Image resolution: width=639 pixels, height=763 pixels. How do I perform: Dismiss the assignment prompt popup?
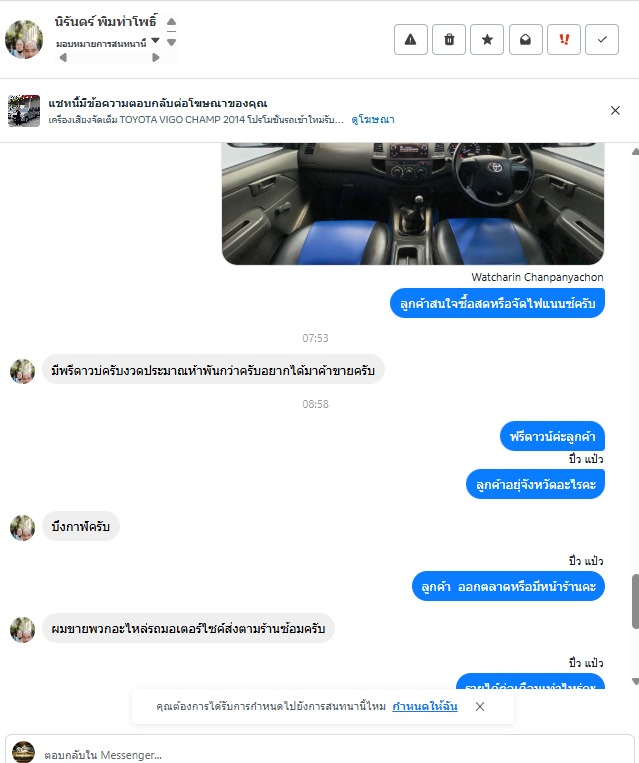480,707
